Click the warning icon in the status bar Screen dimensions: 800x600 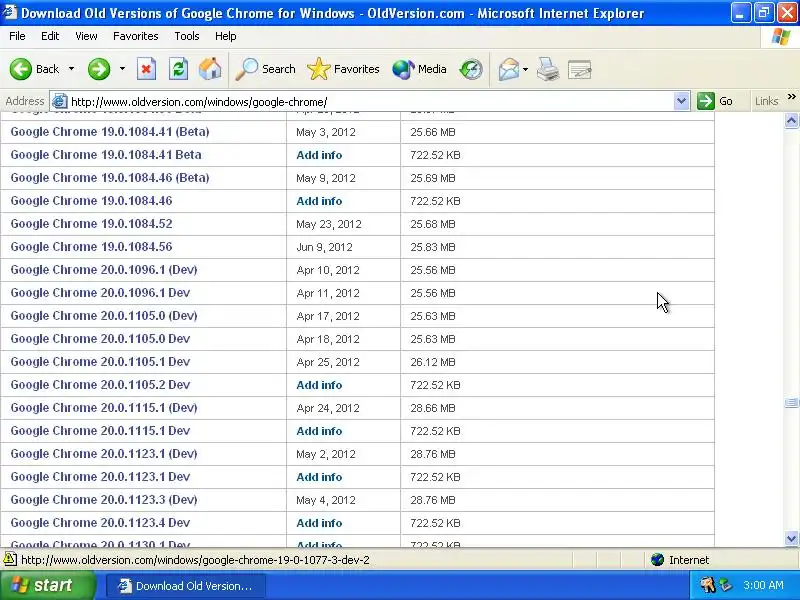[x=10, y=559]
